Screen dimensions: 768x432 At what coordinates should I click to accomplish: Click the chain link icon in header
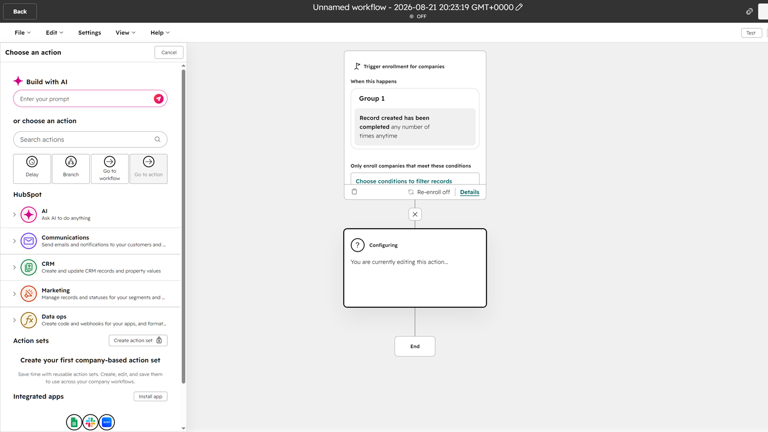click(x=749, y=11)
